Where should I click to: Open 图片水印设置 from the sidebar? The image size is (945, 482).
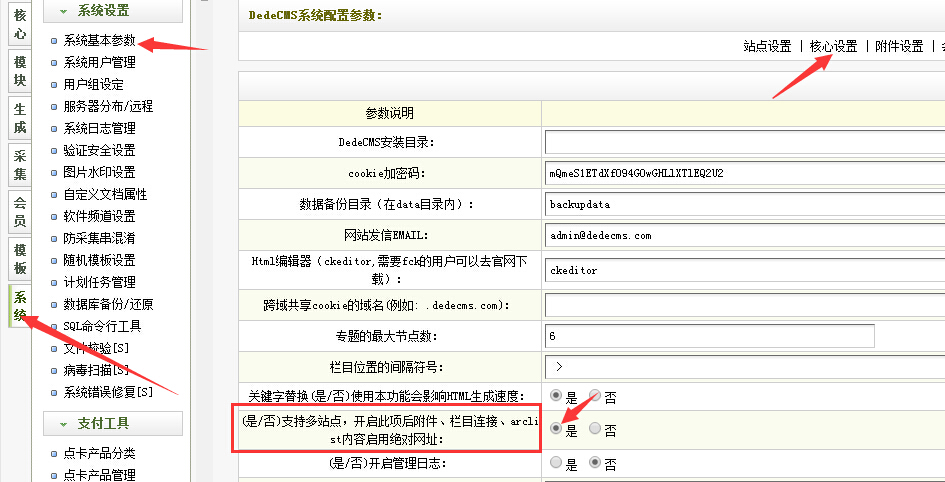coord(98,173)
